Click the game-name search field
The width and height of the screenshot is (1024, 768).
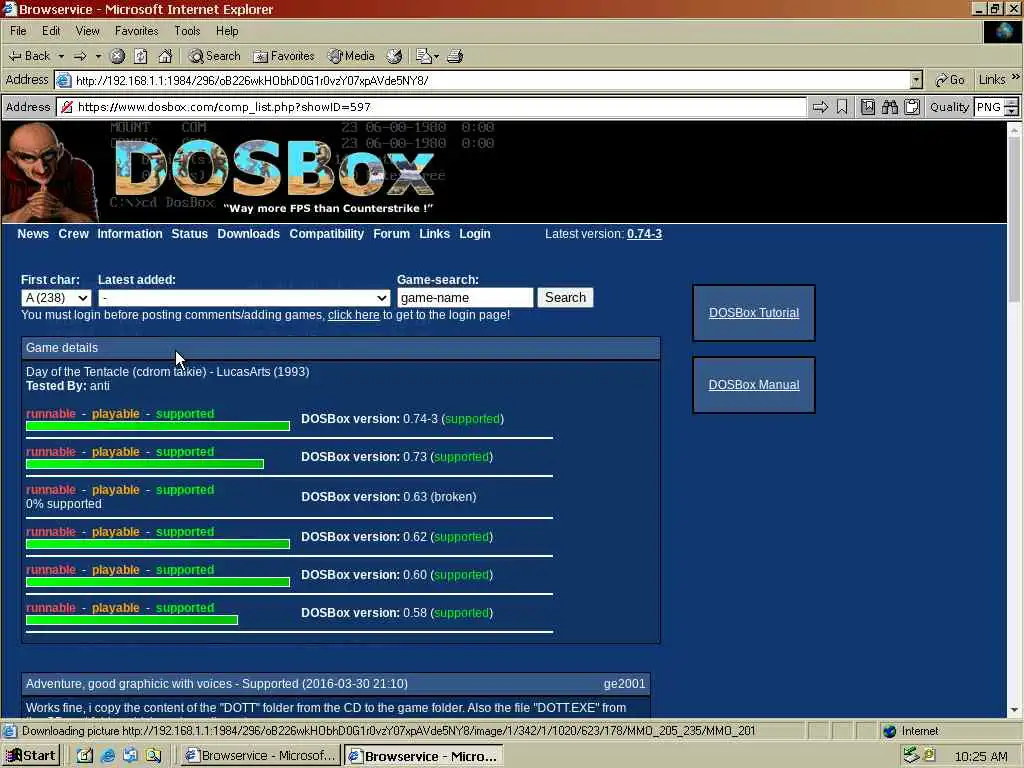tap(465, 298)
